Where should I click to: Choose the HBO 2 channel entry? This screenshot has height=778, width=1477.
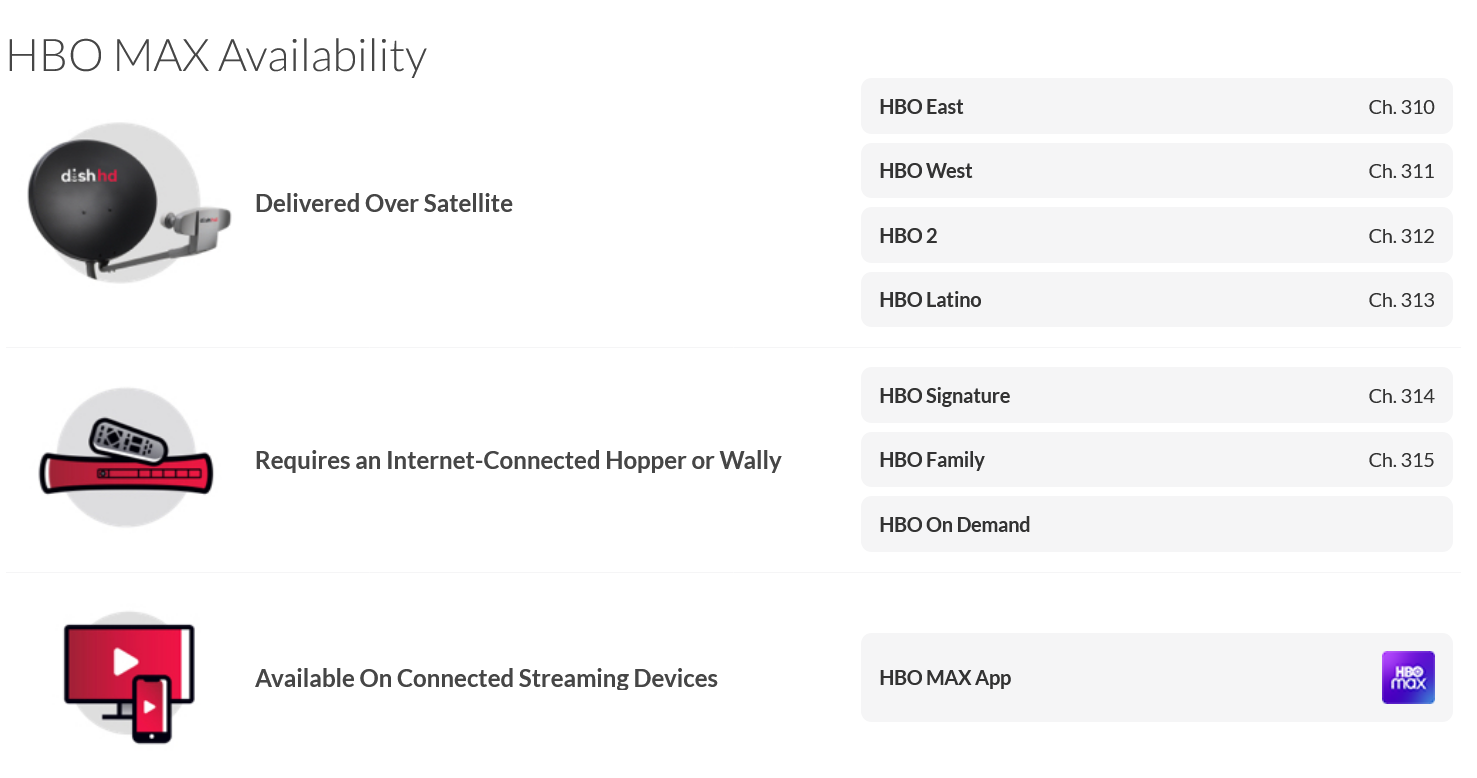click(x=1156, y=236)
